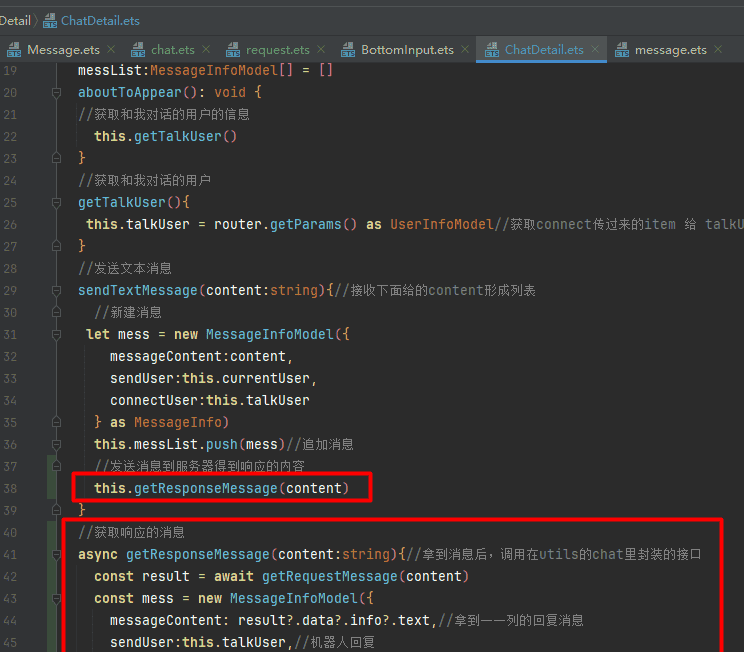Collapse the async getResponseMessage method block
Screen dimensions: 744x652
(56, 554)
